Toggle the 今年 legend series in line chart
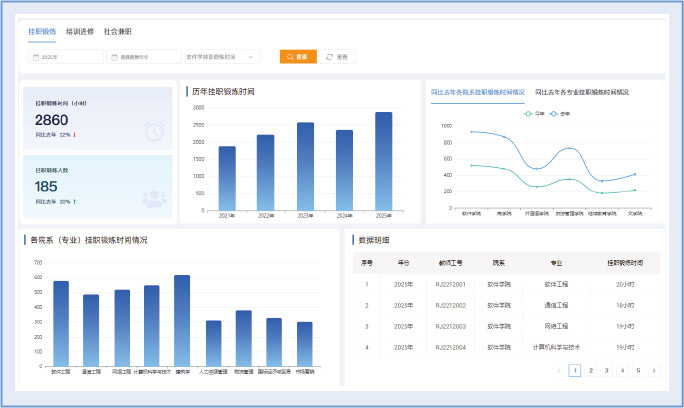The height and width of the screenshot is (408, 684). (x=535, y=113)
